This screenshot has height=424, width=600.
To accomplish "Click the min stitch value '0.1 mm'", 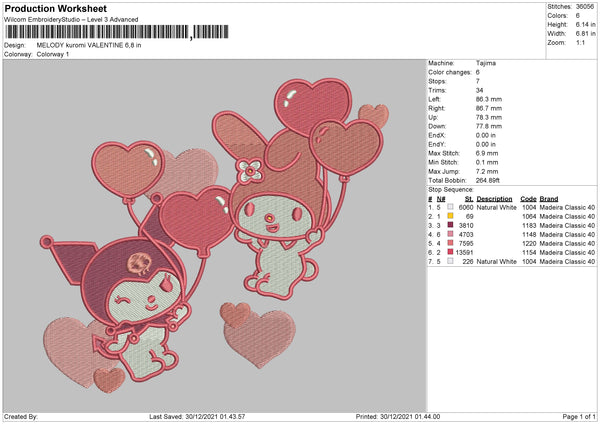I will 487,162.
